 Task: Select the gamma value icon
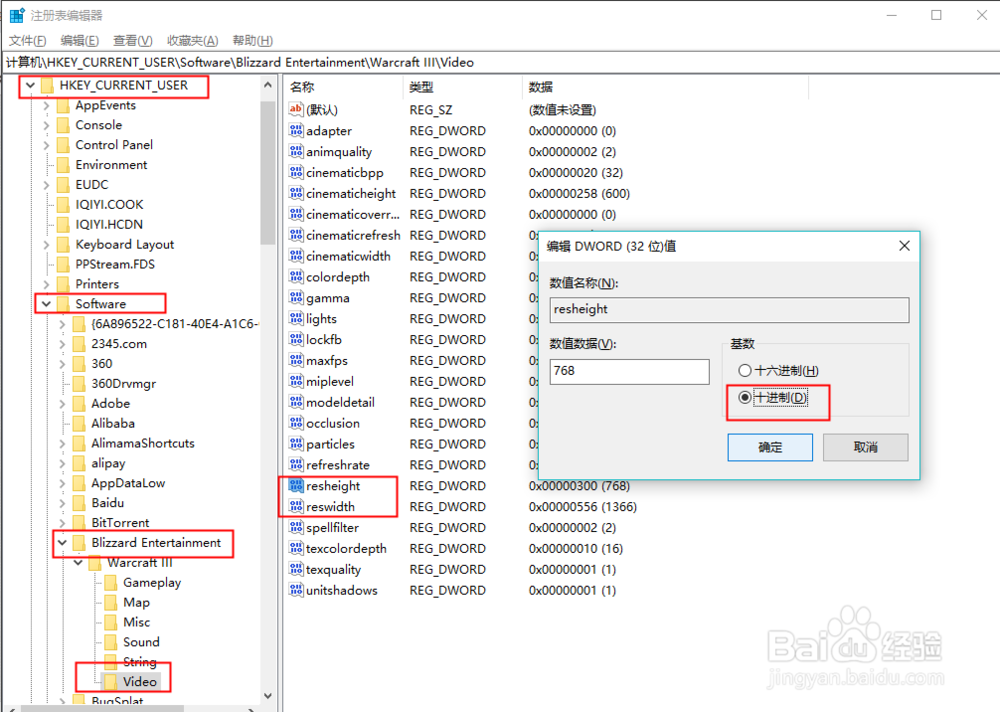pyautogui.click(x=296, y=298)
